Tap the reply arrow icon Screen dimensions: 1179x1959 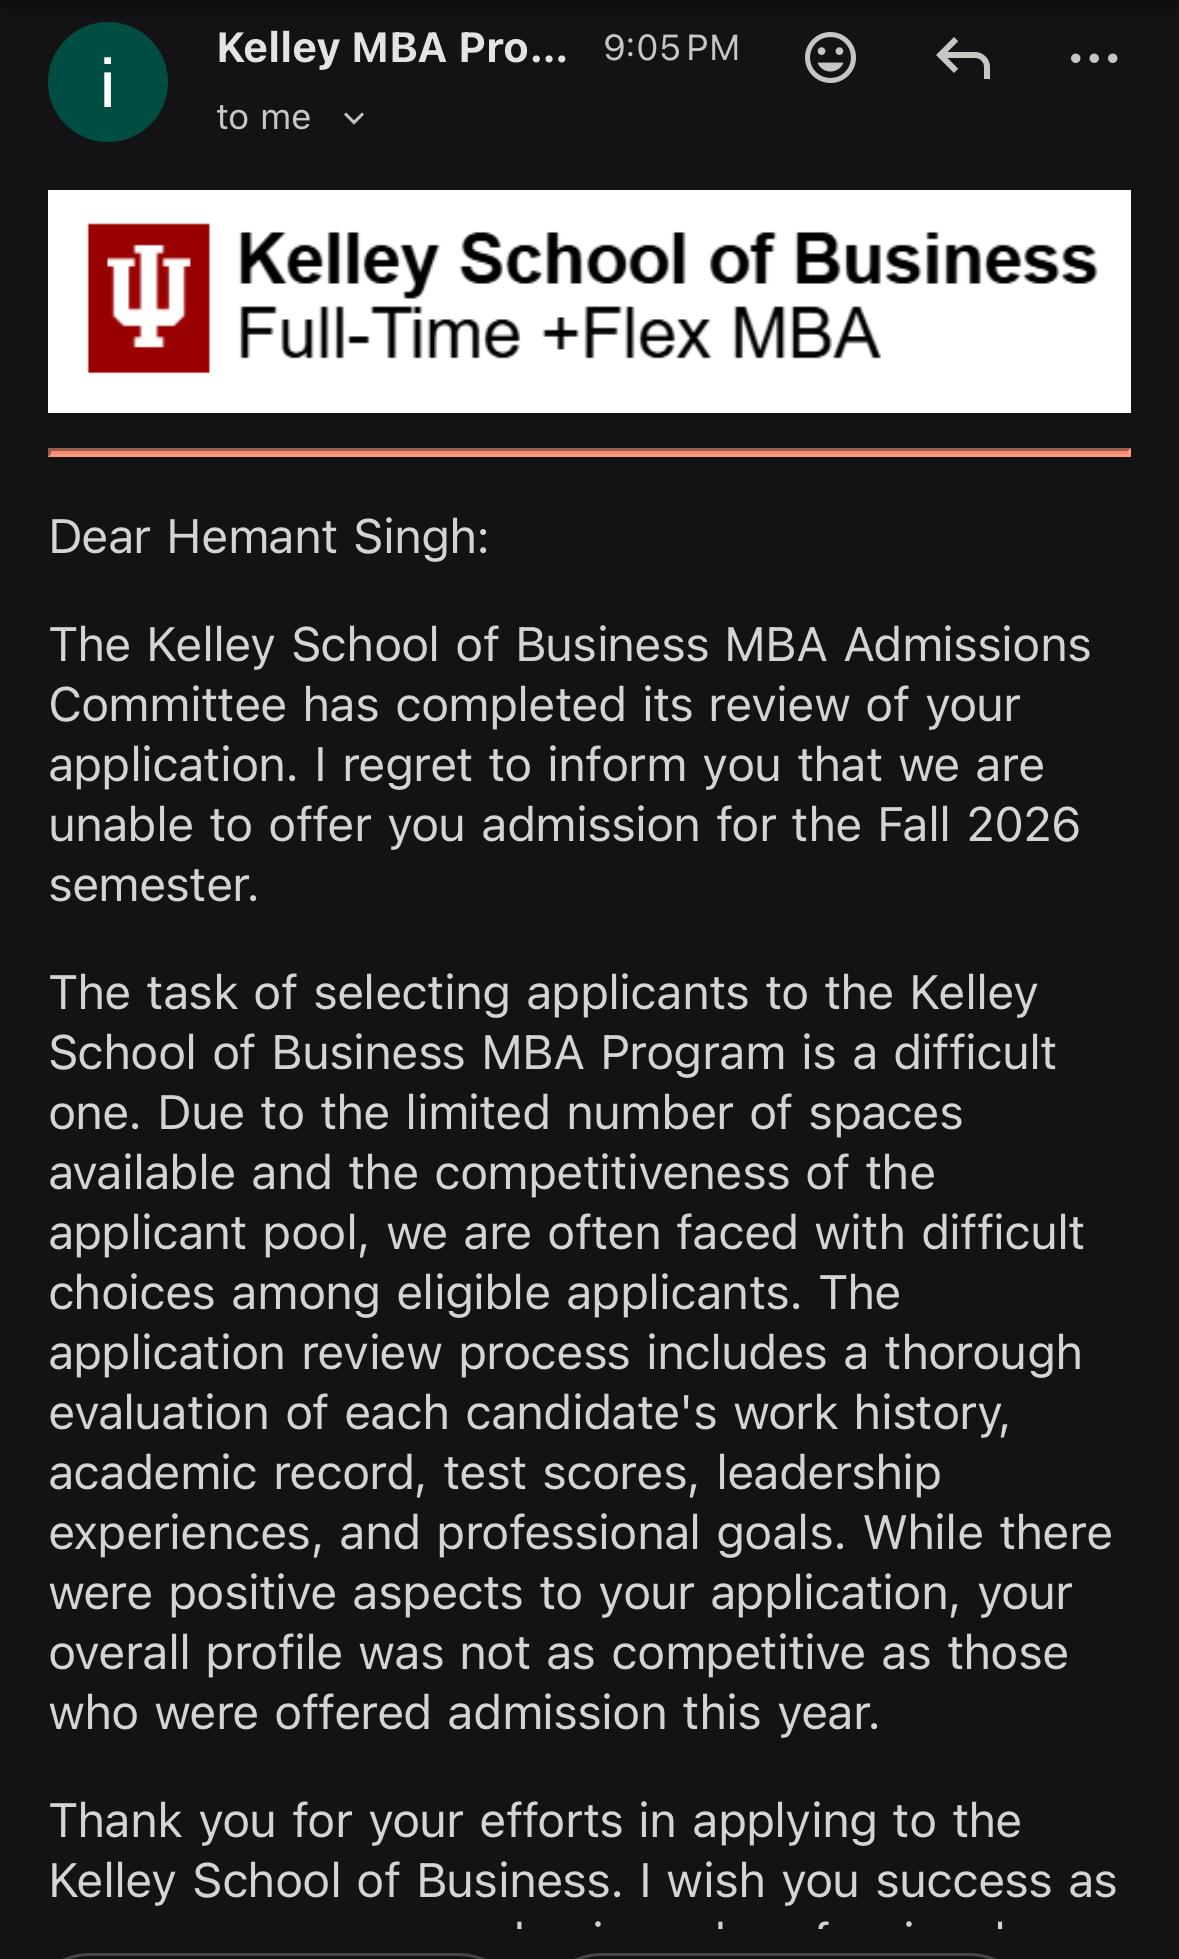[x=963, y=58]
